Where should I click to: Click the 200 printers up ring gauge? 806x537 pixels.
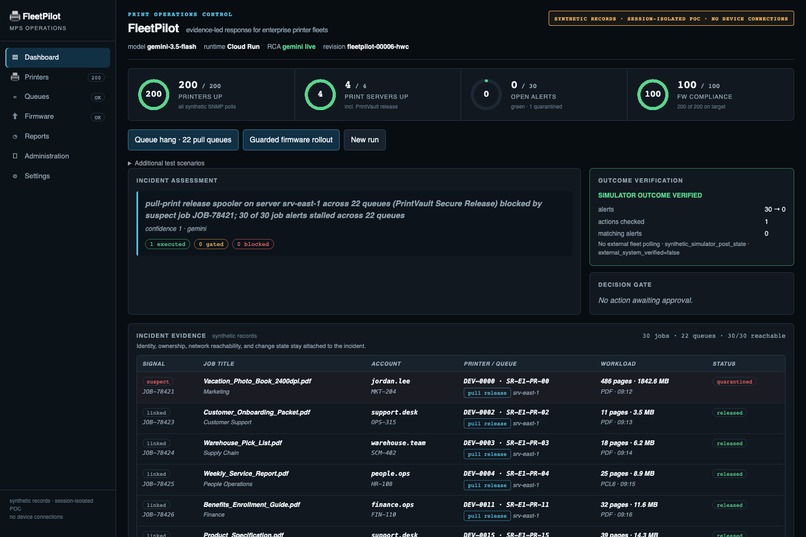[154, 94]
